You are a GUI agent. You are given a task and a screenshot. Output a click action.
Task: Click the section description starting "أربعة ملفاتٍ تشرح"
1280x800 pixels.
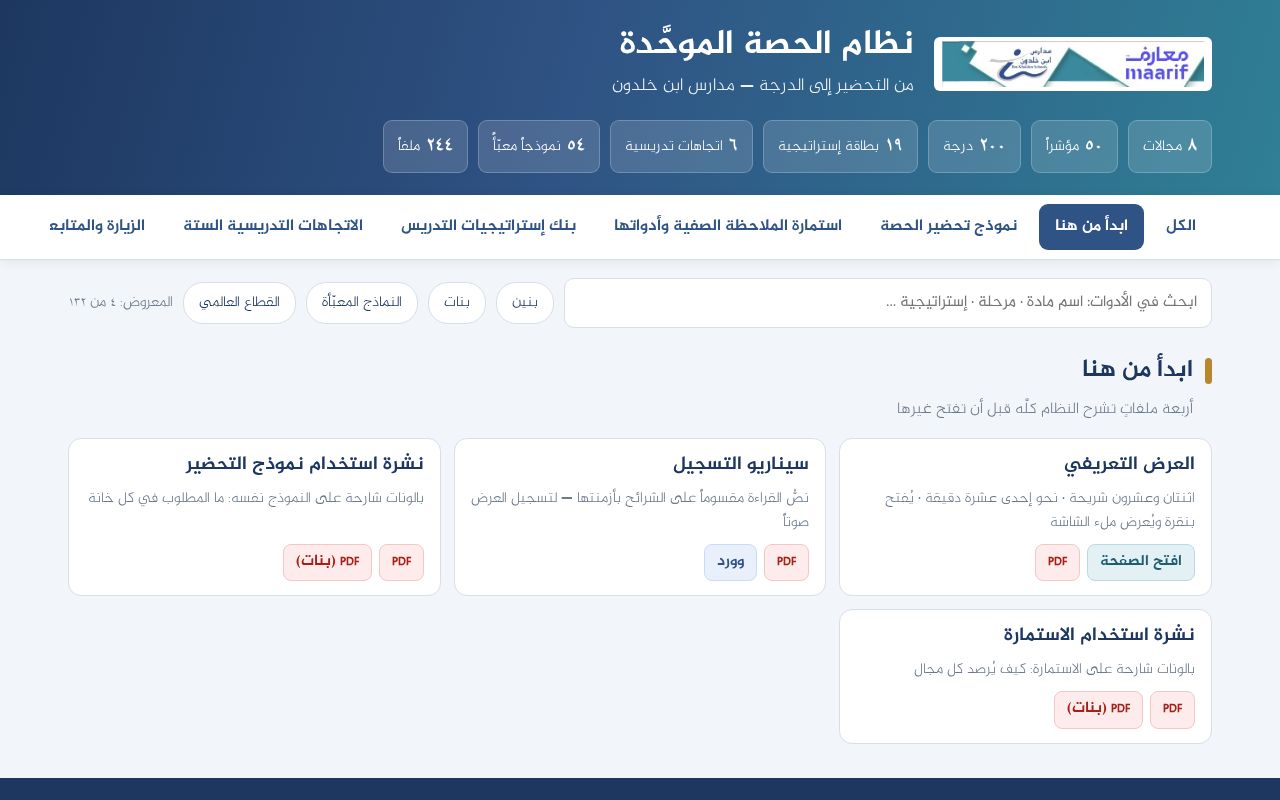[1045, 409]
